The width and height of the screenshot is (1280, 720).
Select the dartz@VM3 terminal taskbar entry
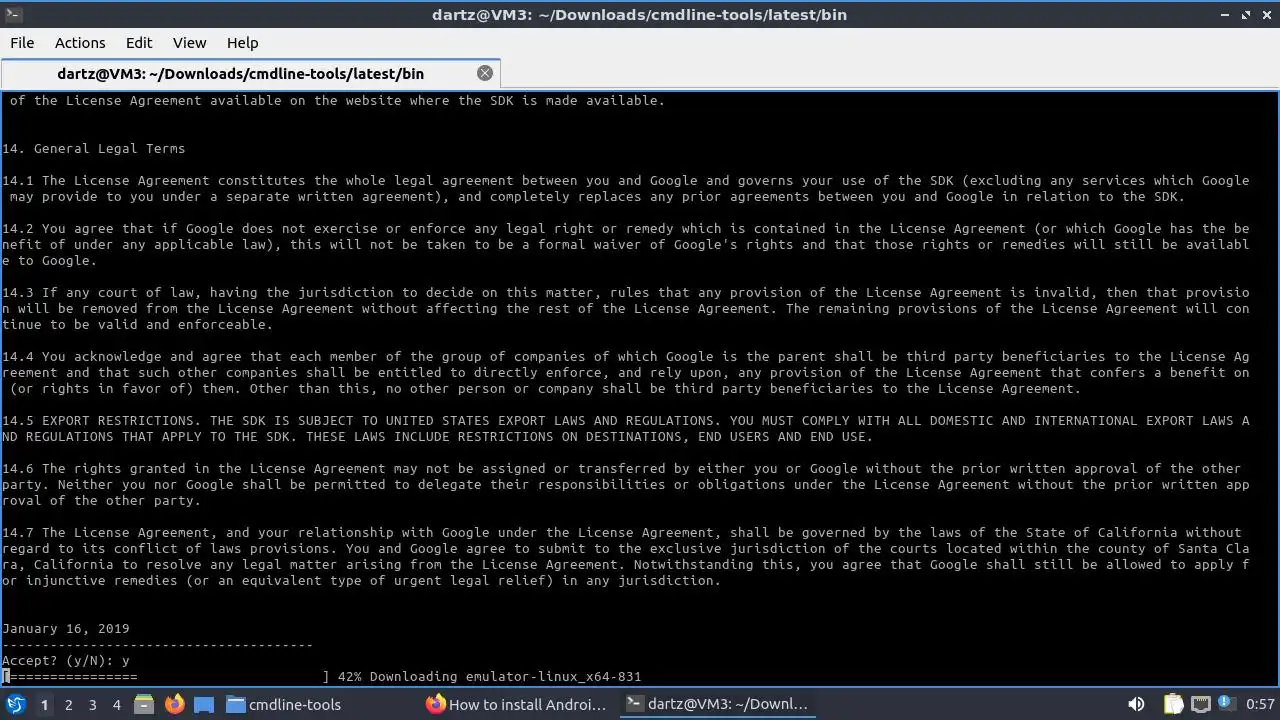point(717,704)
